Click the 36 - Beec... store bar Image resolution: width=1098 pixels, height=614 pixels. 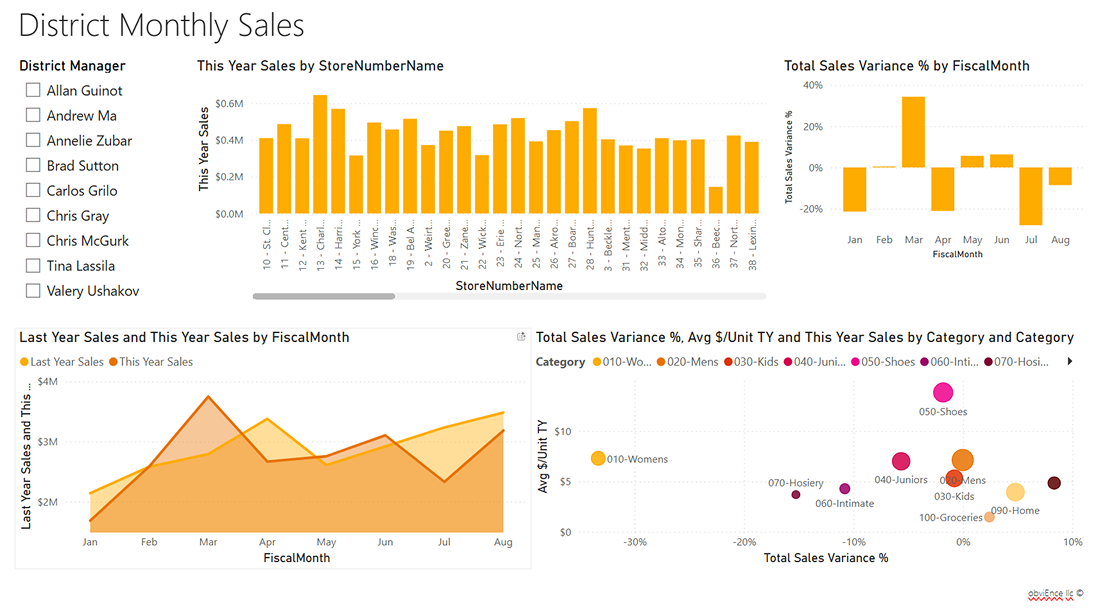pos(716,200)
